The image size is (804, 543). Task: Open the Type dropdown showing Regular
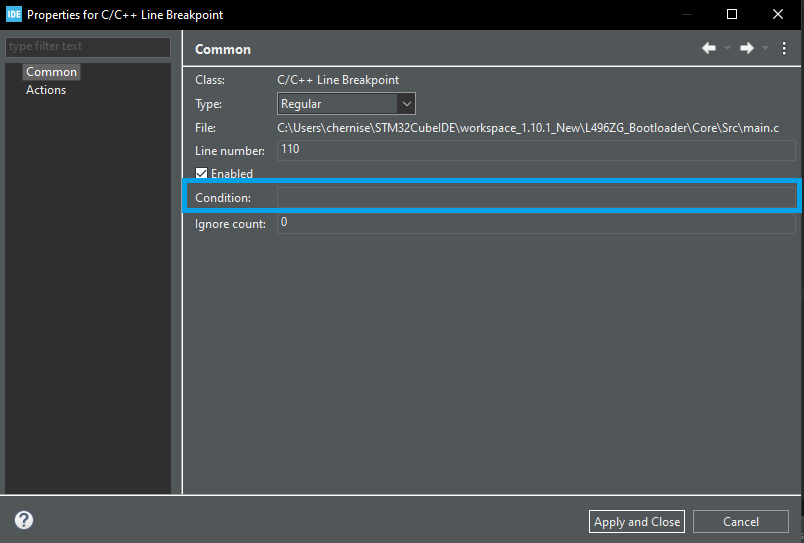tap(346, 104)
